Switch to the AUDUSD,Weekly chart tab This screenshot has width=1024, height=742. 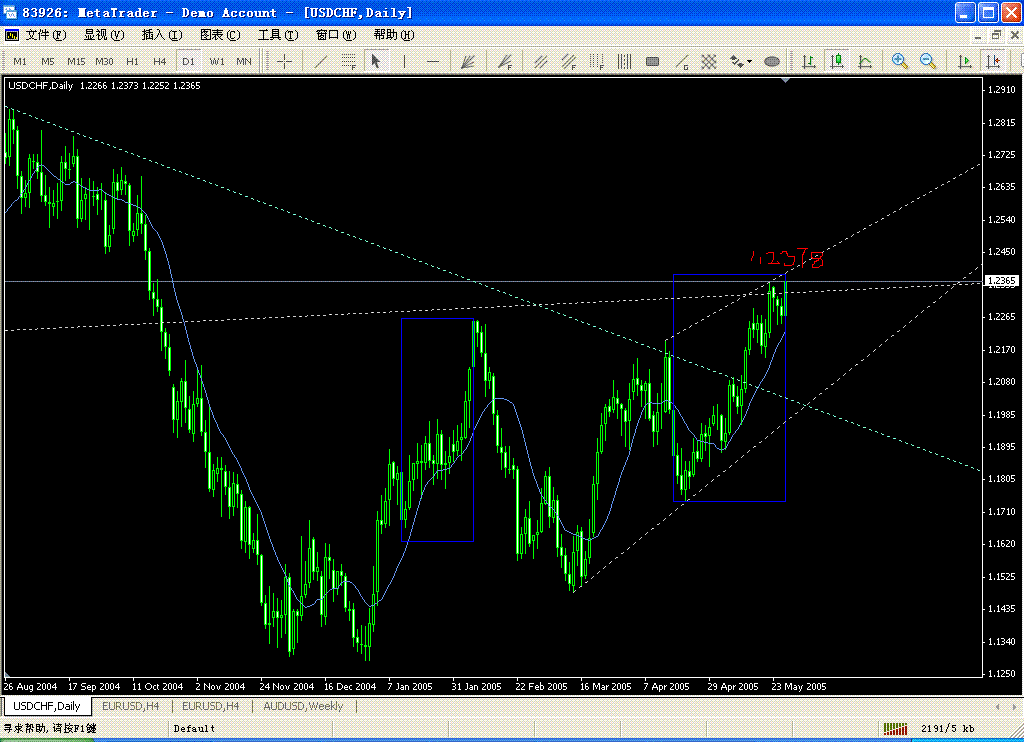[302, 706]
